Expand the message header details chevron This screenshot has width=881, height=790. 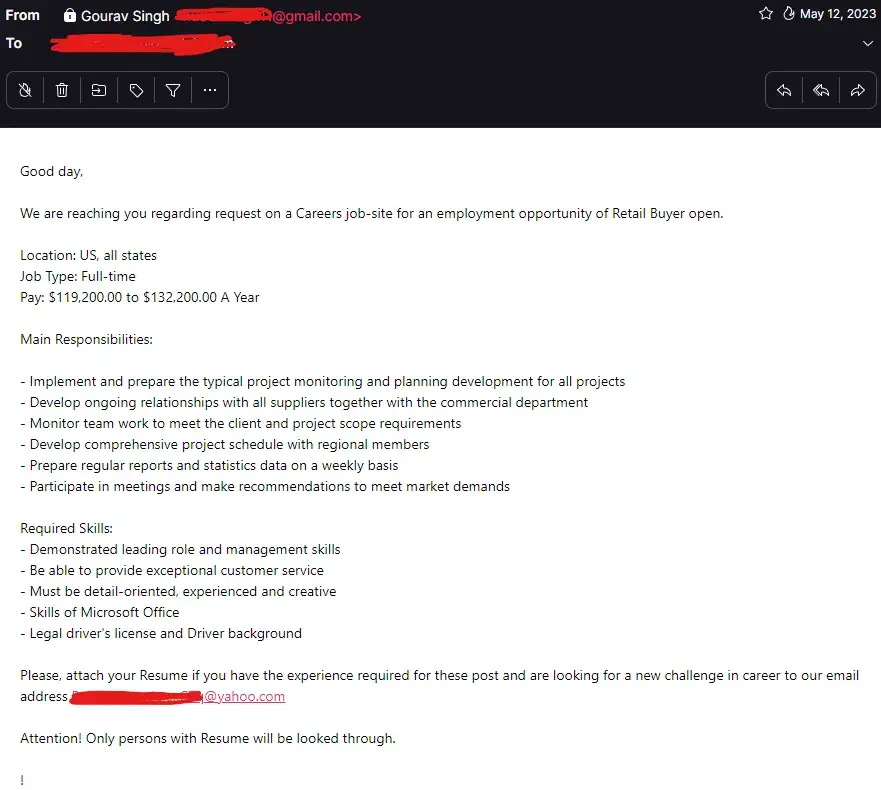pos(867,44)
